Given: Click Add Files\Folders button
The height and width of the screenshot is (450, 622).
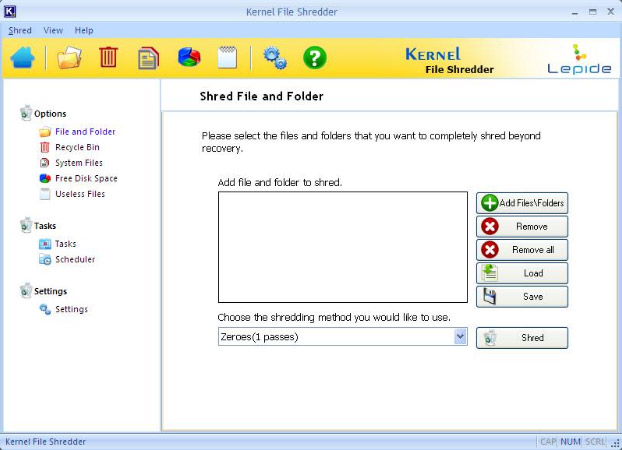Looking at the screenshot, I should [x=522, y=203].
